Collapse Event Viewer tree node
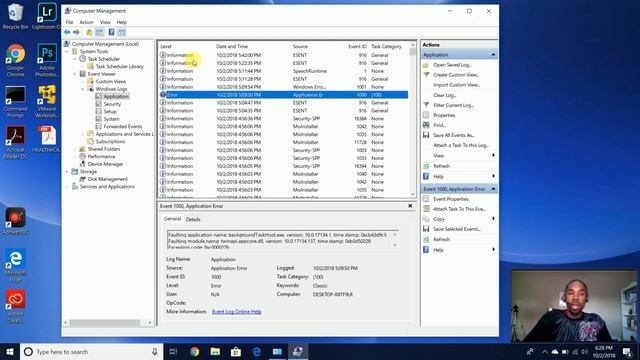Viewport: 640px width, 360px height. 75,74
